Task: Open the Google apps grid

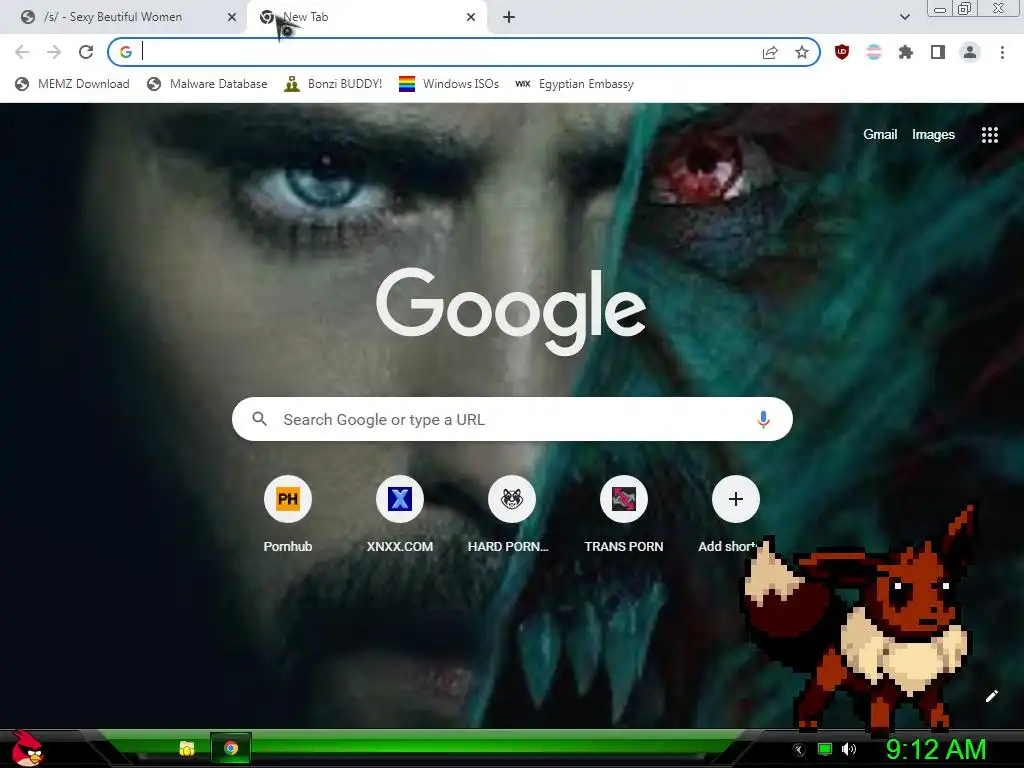Action: coord(989,135)
